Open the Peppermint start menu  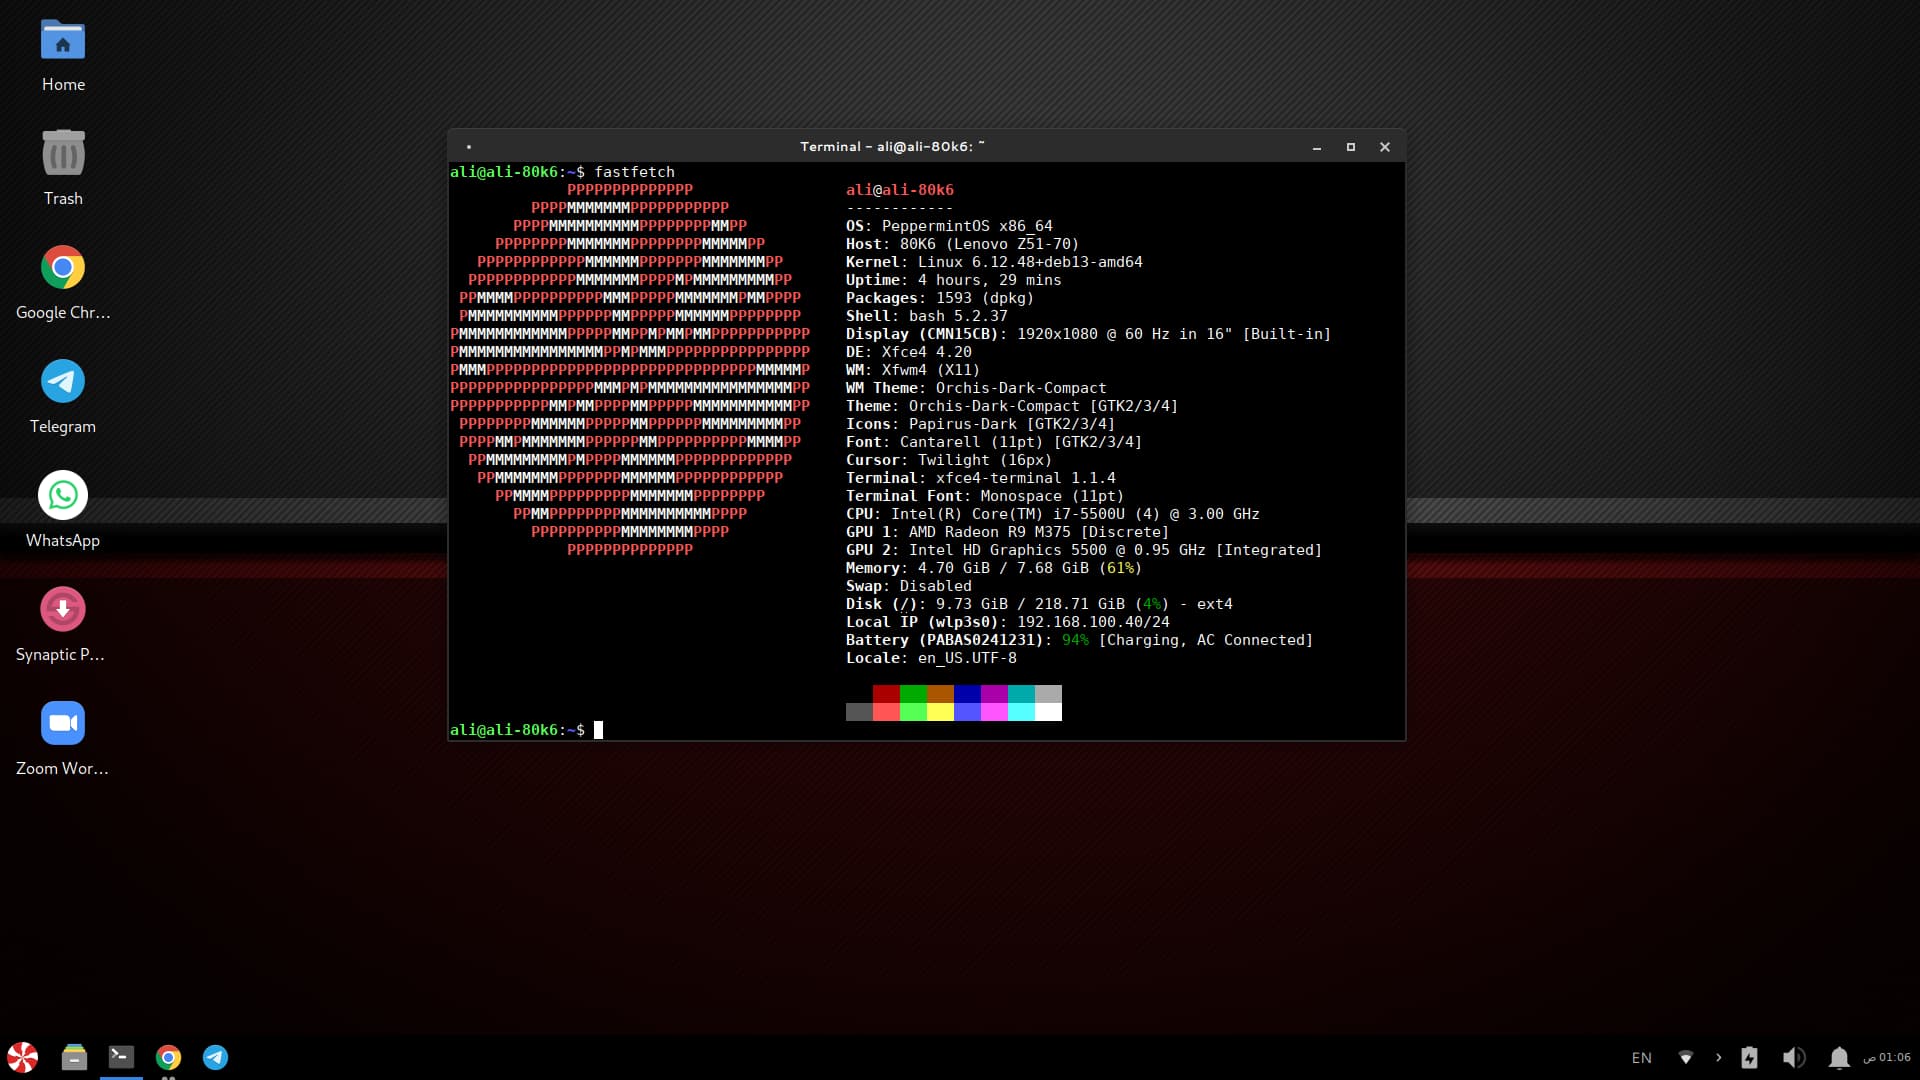22,1057
